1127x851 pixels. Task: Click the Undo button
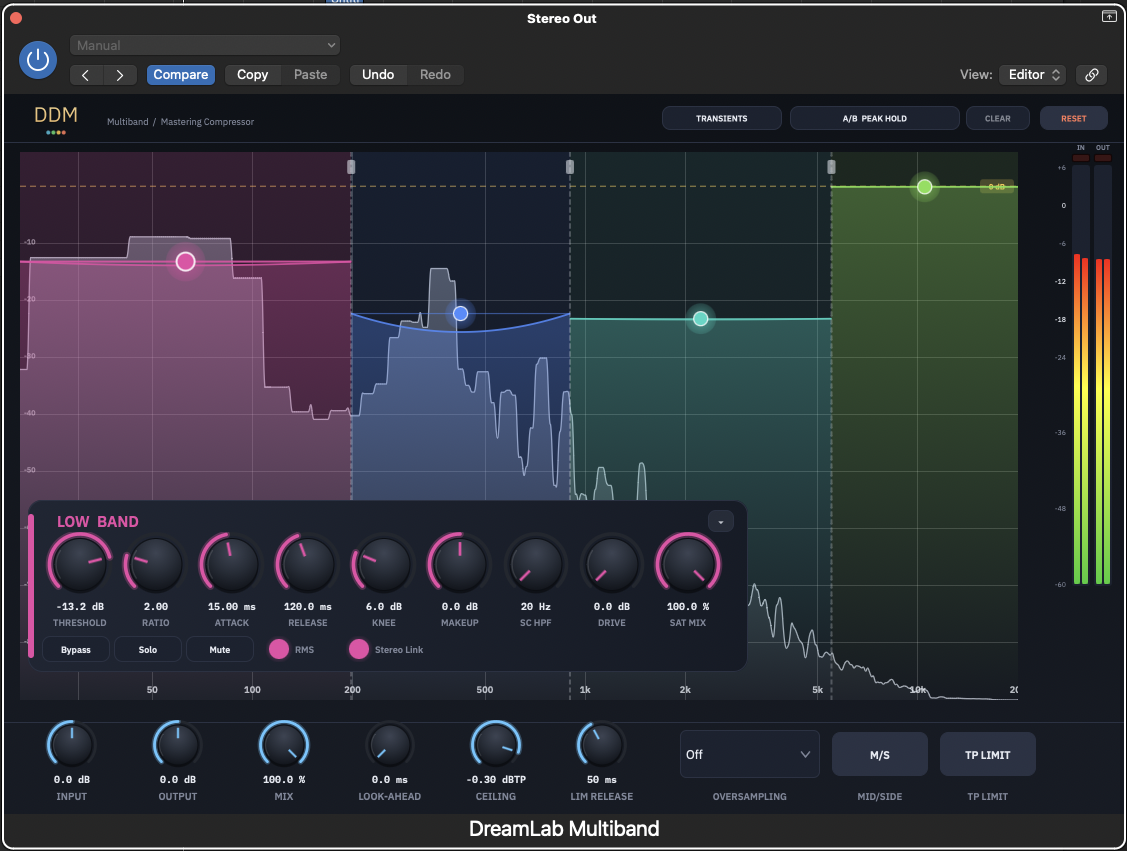tap(378, 75)
